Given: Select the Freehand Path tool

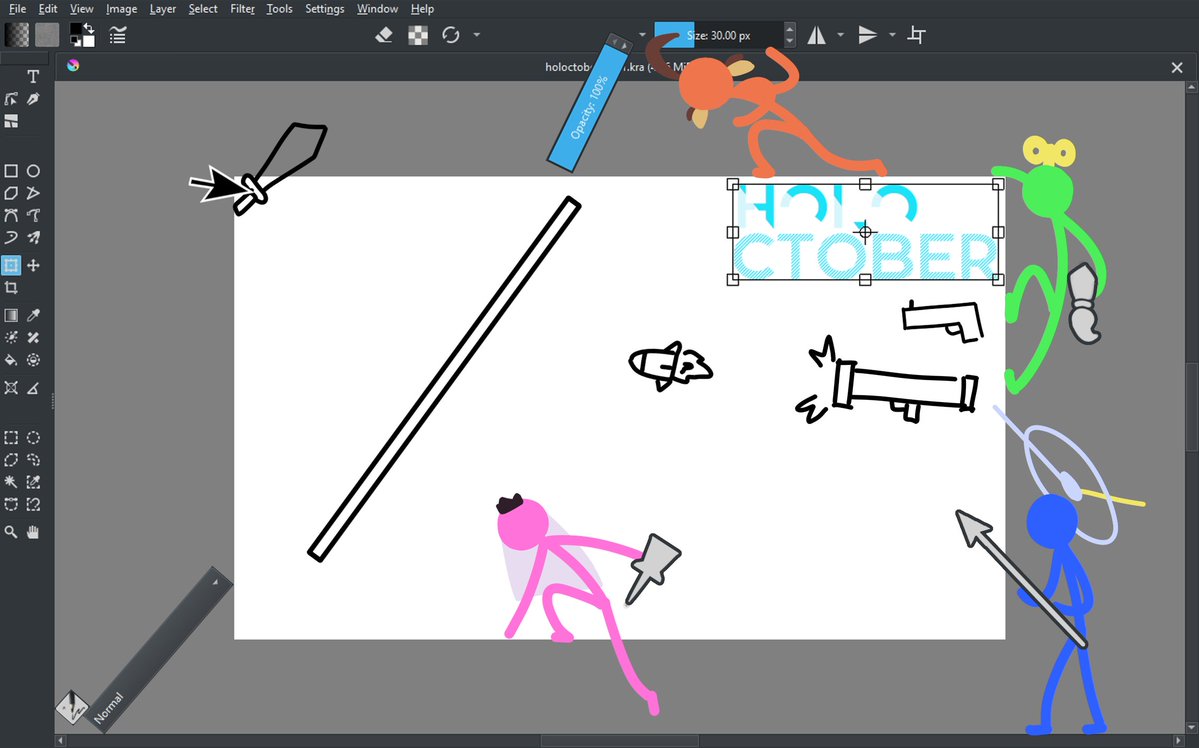Looking at the screenshot, I should click(x=33, y=216).
